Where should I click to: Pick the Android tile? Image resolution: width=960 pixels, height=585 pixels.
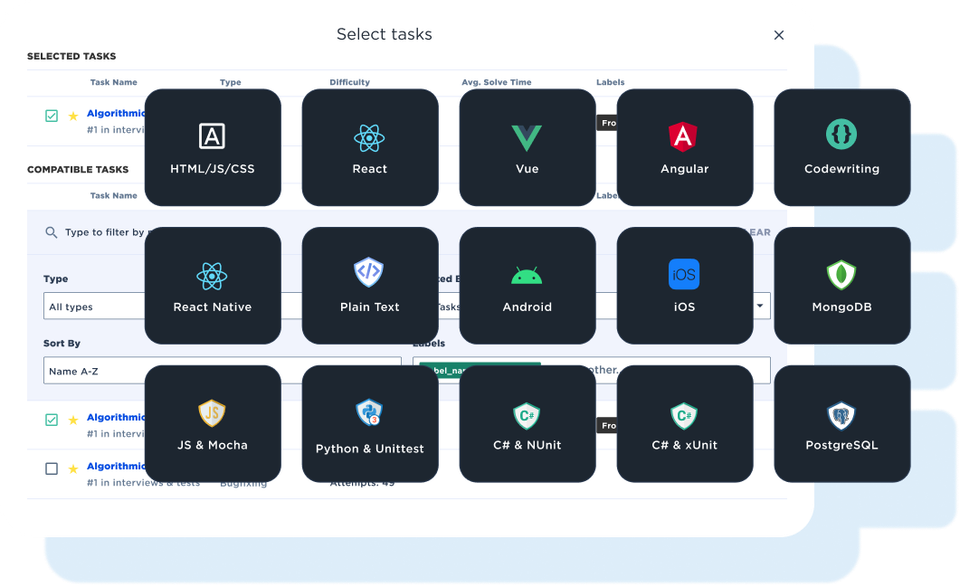click(x=527, y=285)
